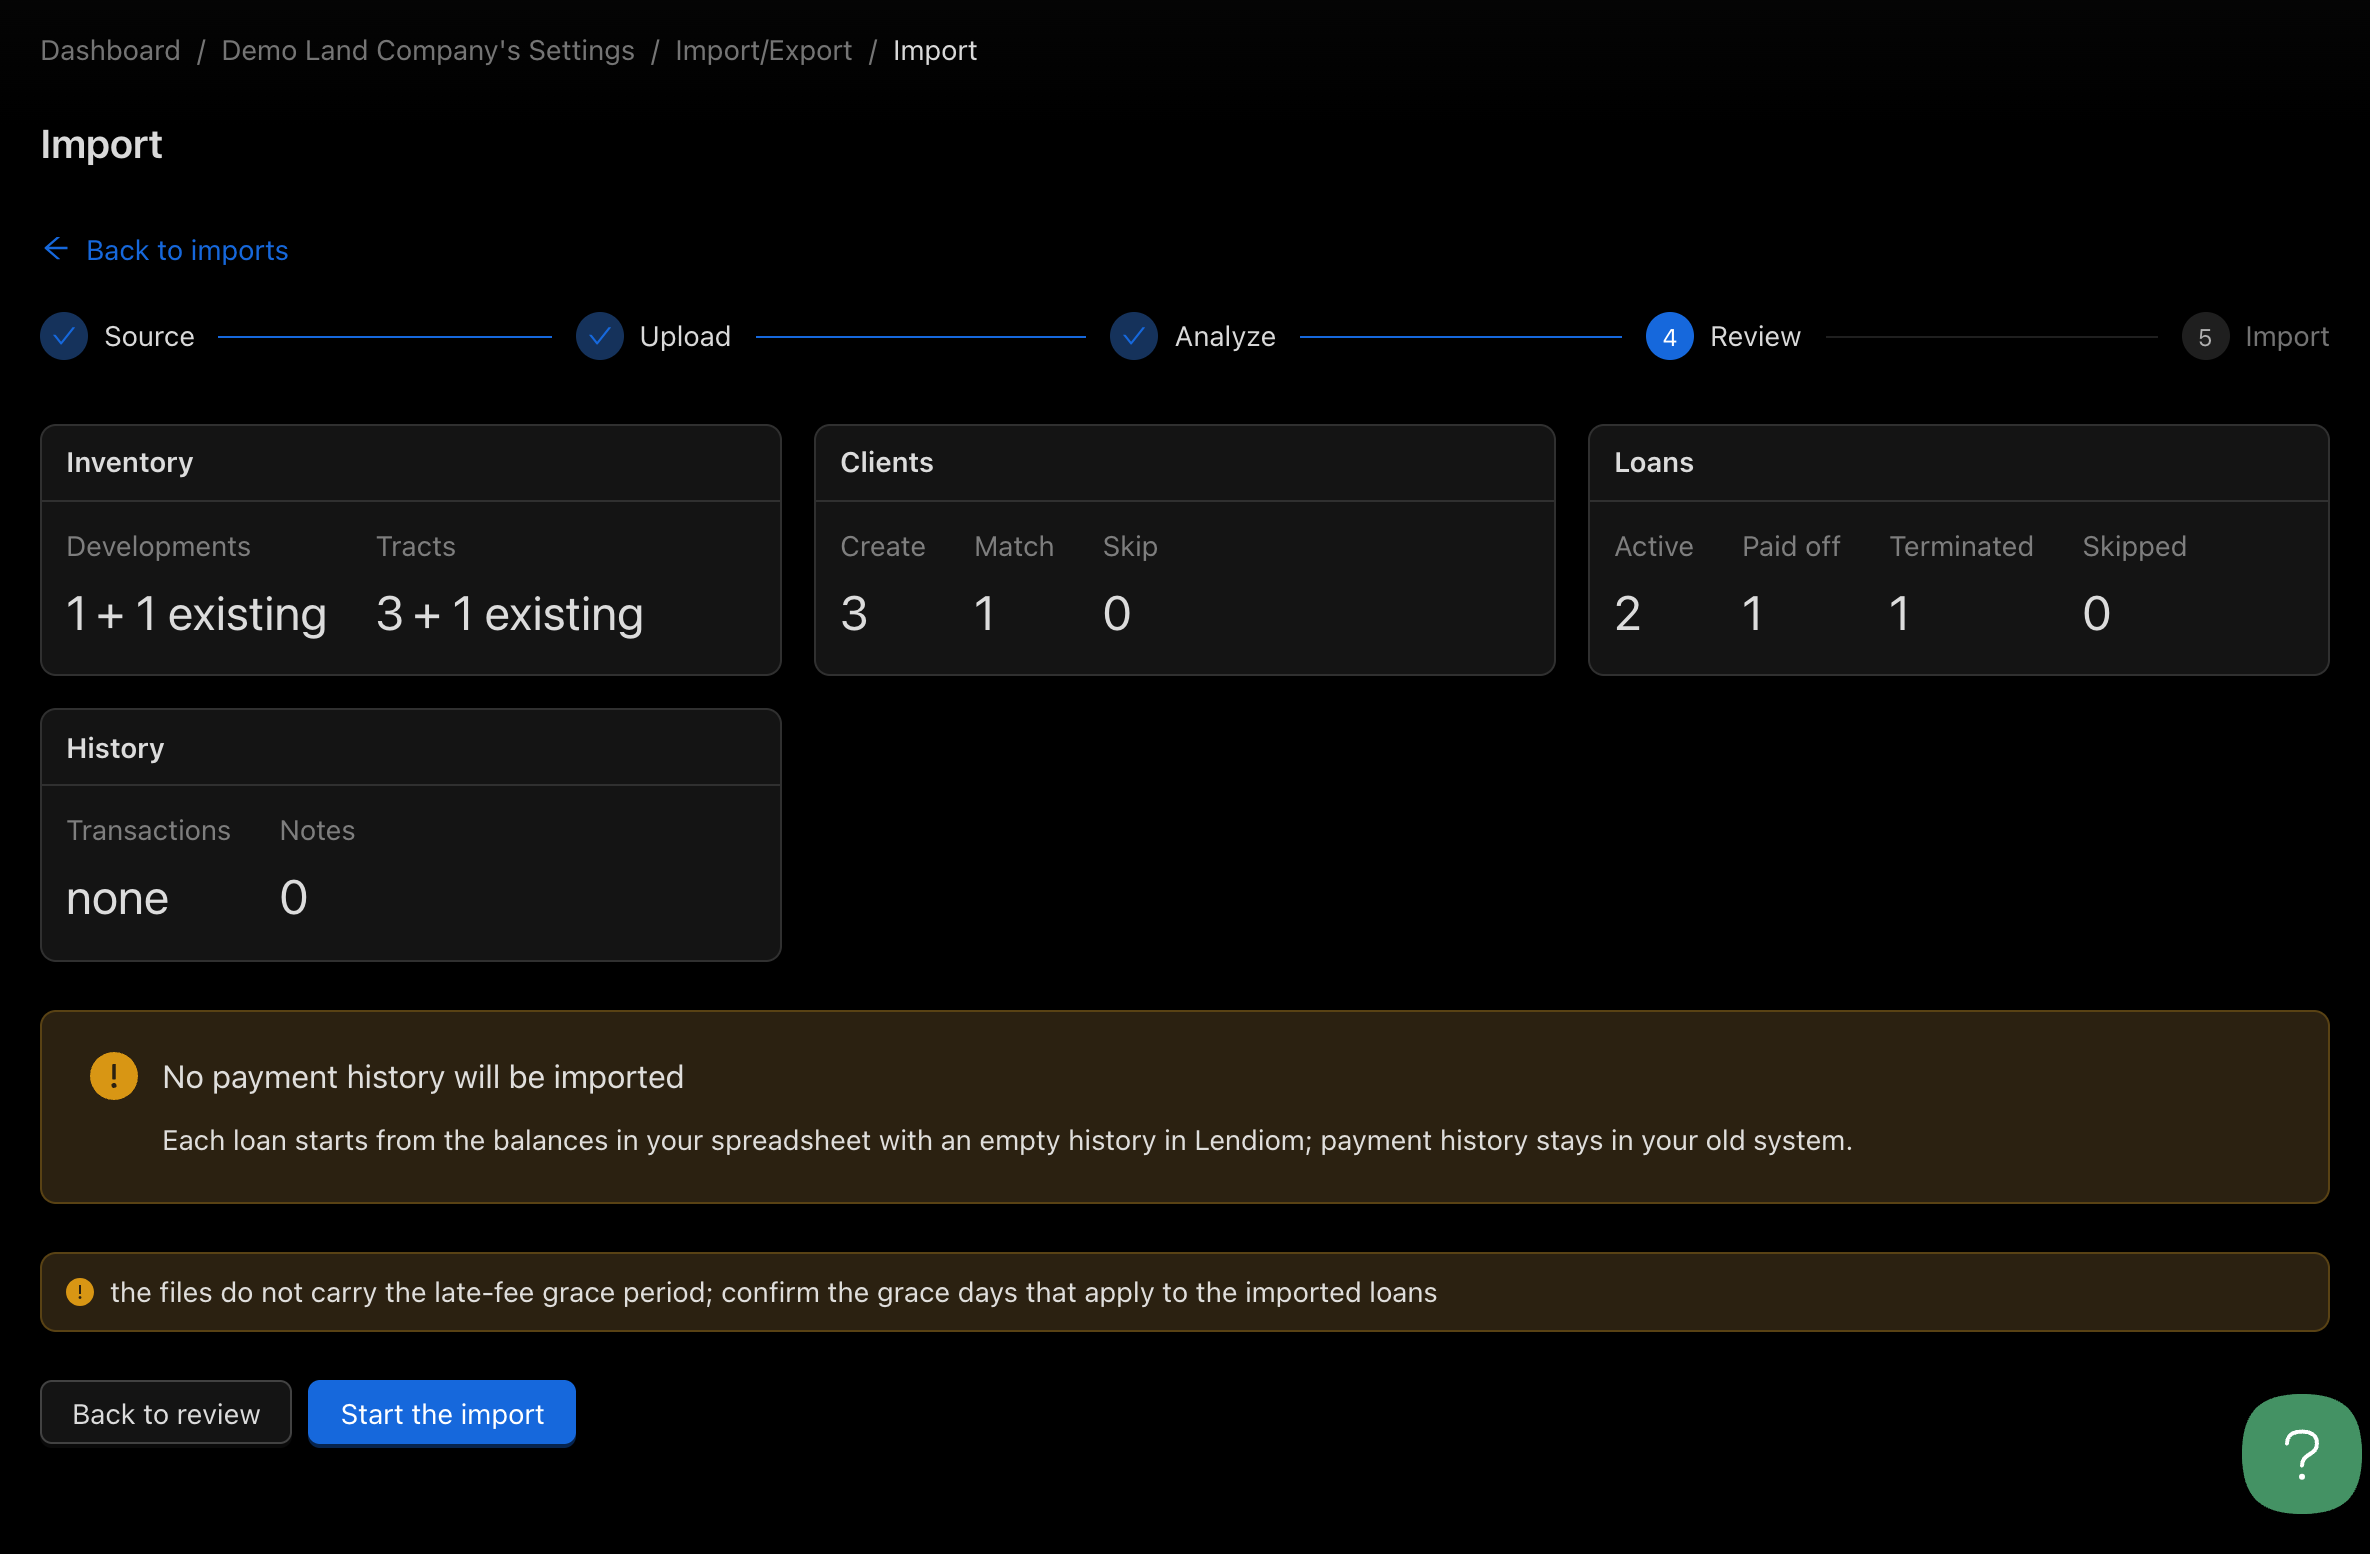Click the back arrow icon beside Back to imports
The image size is (2370, 1554).
56,249
